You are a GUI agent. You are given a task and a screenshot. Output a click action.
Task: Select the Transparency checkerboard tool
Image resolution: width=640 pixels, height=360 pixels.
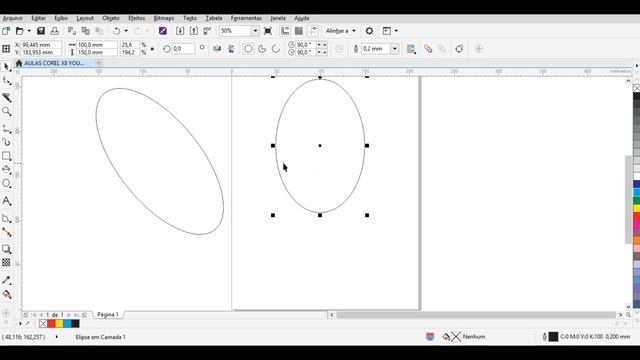coord(7,262)
